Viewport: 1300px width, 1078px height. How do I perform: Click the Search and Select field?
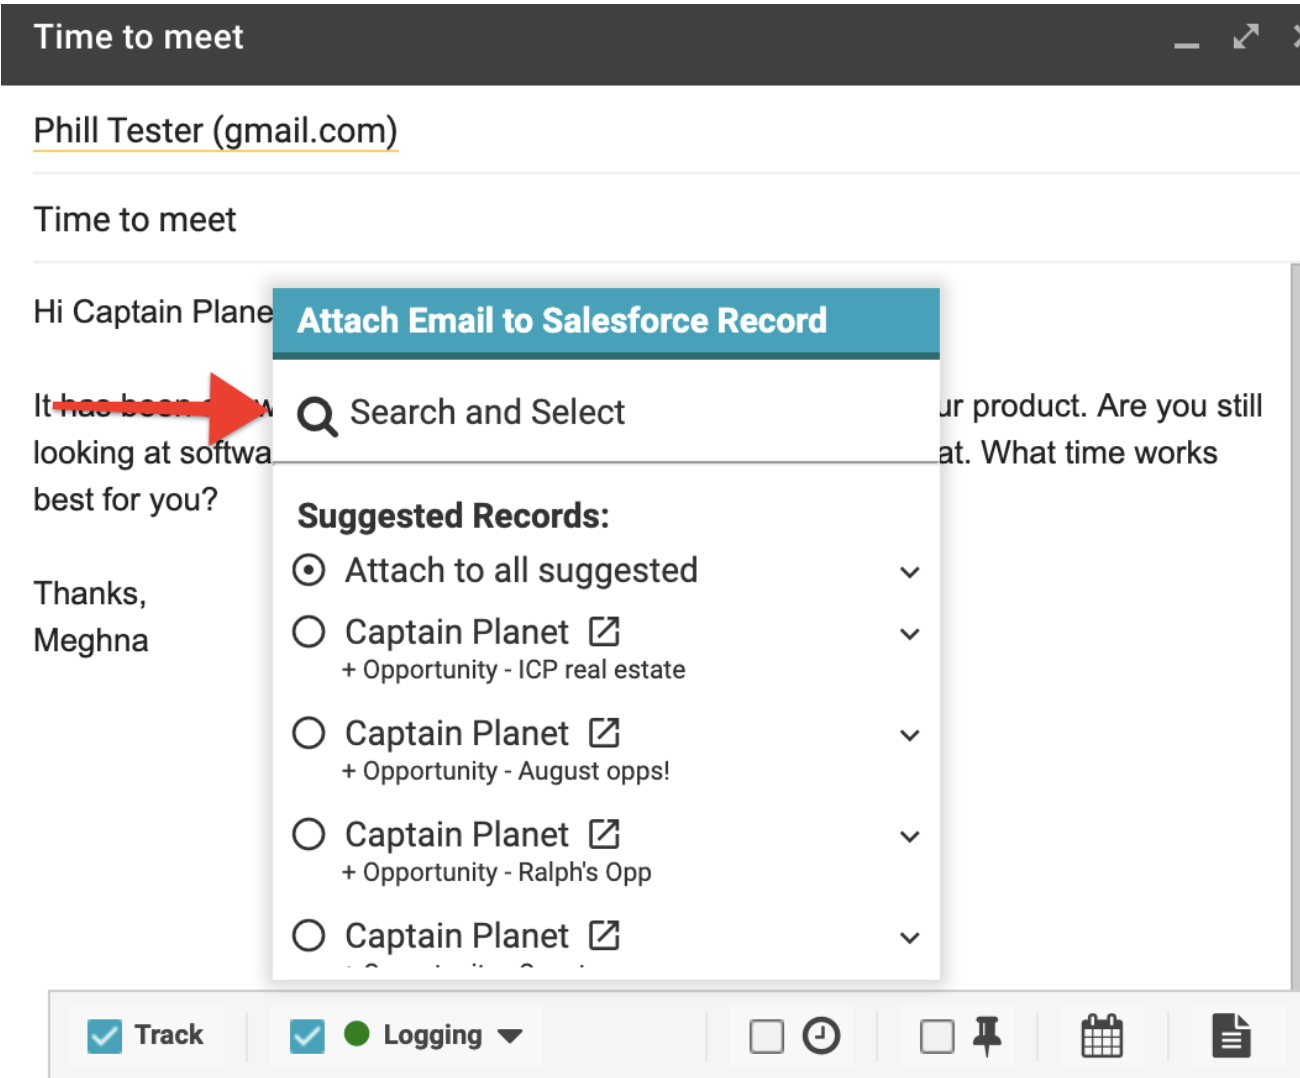pos(606,412)
